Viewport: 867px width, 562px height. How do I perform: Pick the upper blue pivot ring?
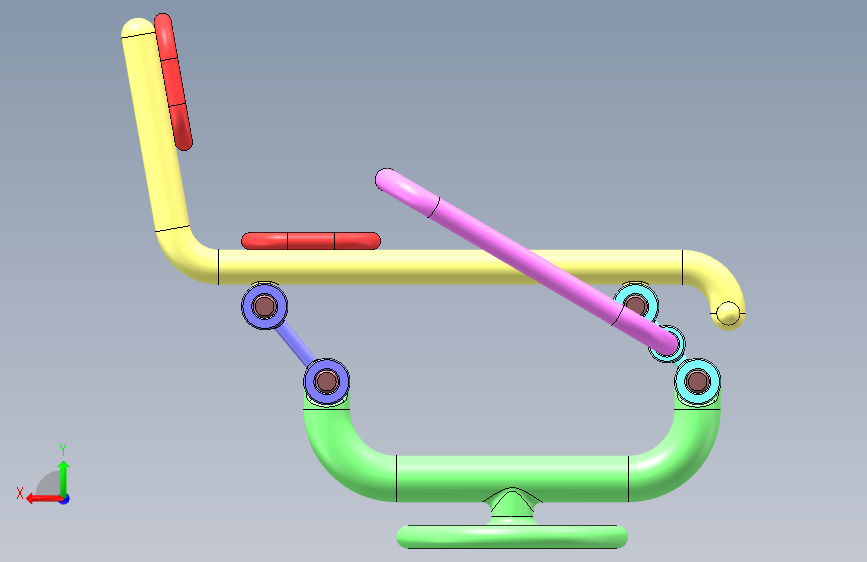pyautogui.click(x=265, y=306)
